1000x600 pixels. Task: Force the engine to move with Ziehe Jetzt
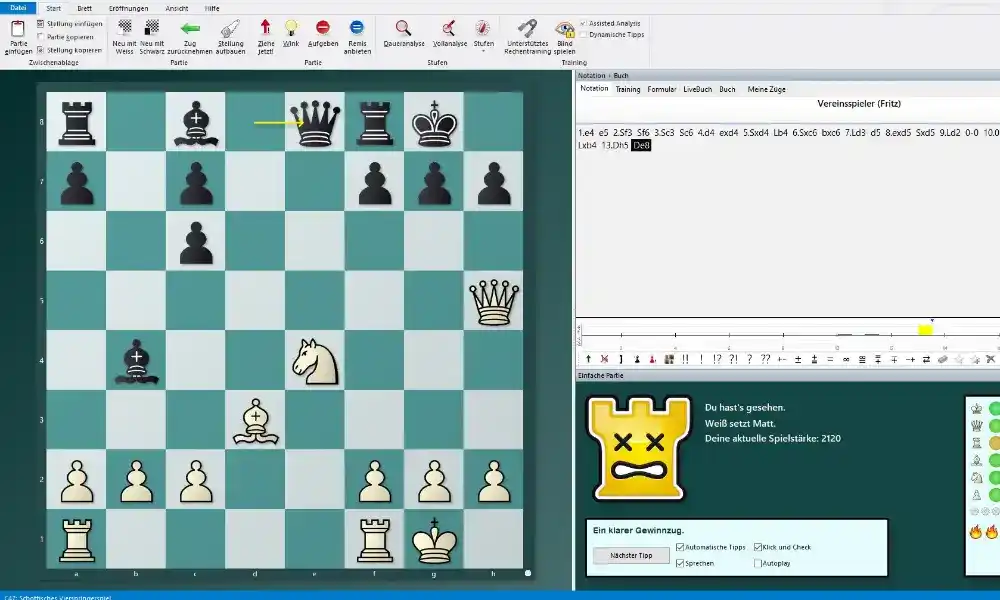(264, 36)
